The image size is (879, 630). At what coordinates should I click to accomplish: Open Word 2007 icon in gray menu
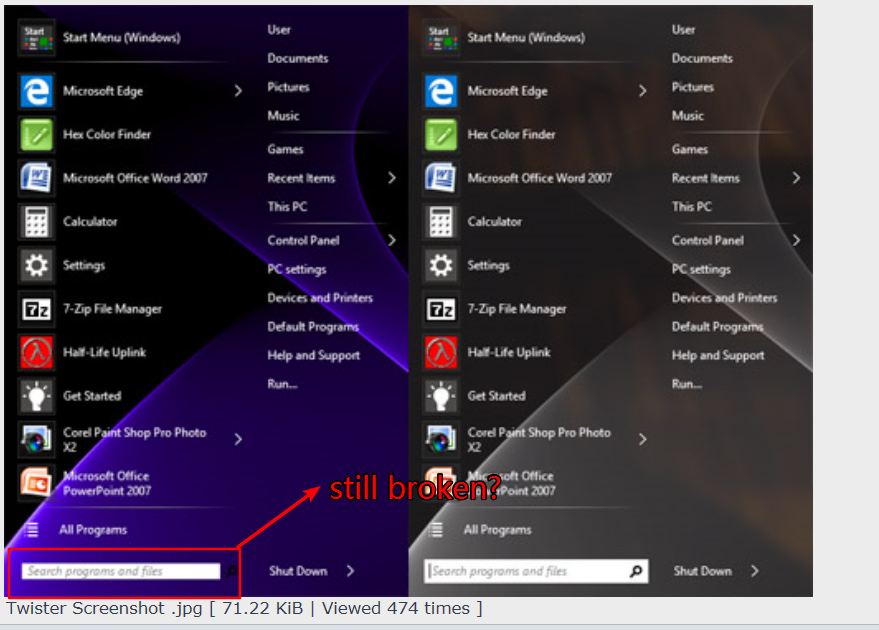point(441,178)
